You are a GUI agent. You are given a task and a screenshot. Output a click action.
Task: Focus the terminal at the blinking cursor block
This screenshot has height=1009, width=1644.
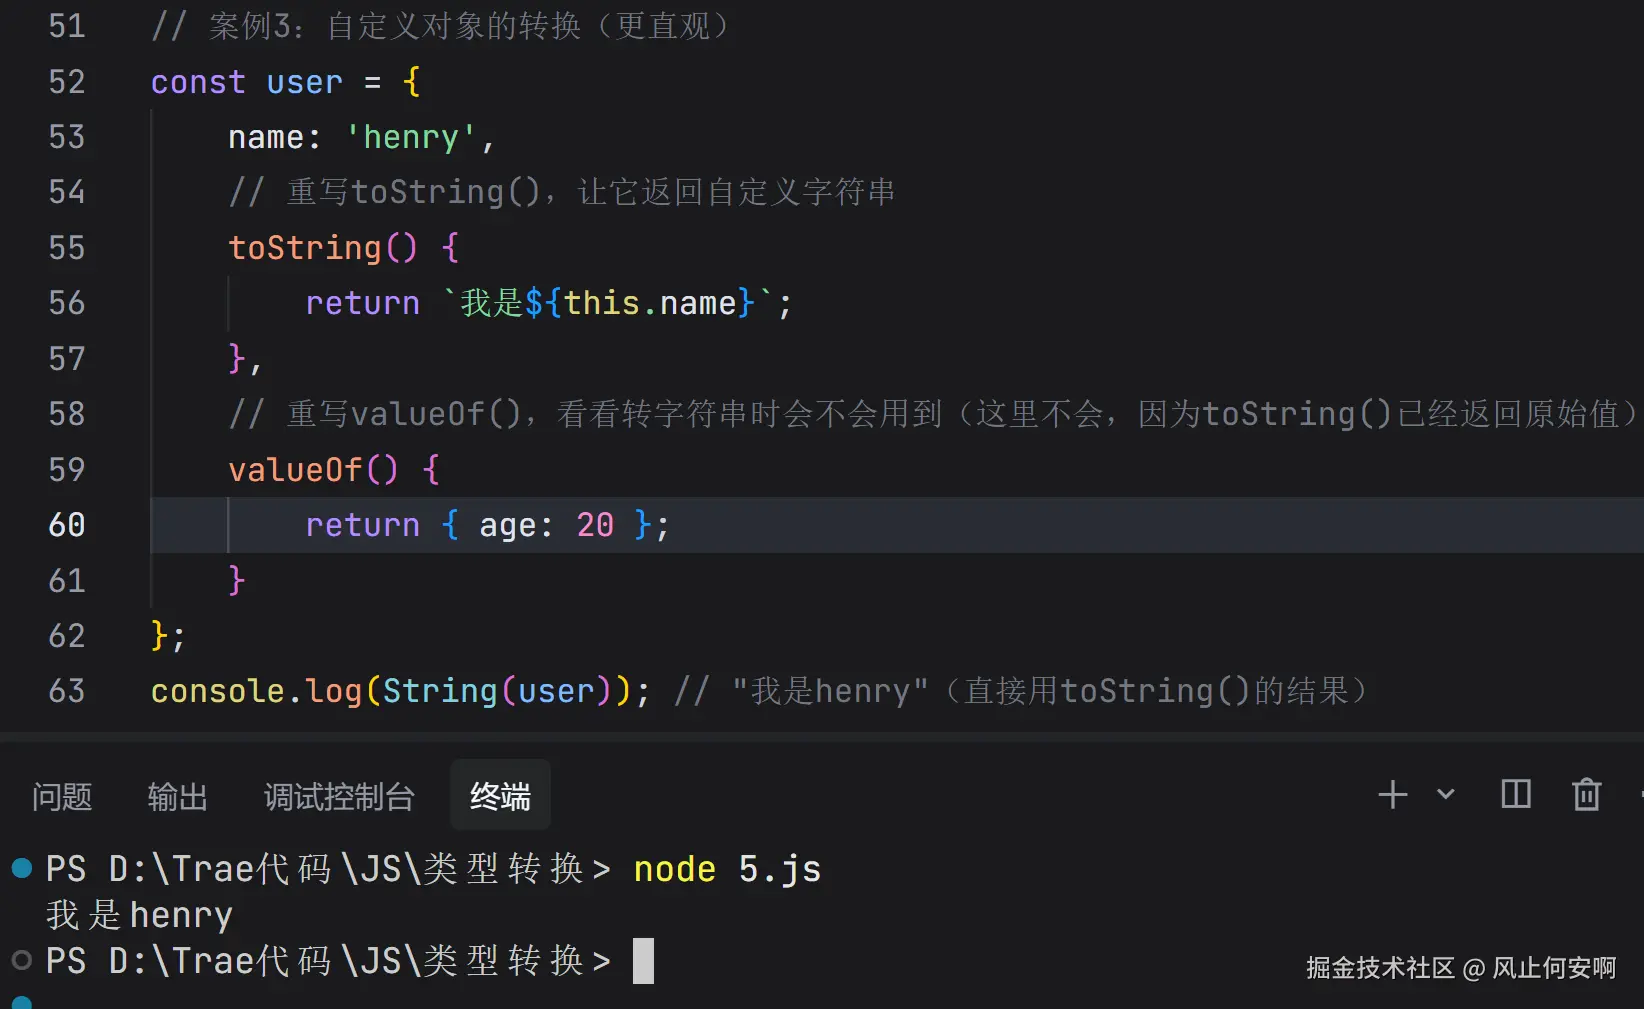pyautogui.click(x=643, y=960)
